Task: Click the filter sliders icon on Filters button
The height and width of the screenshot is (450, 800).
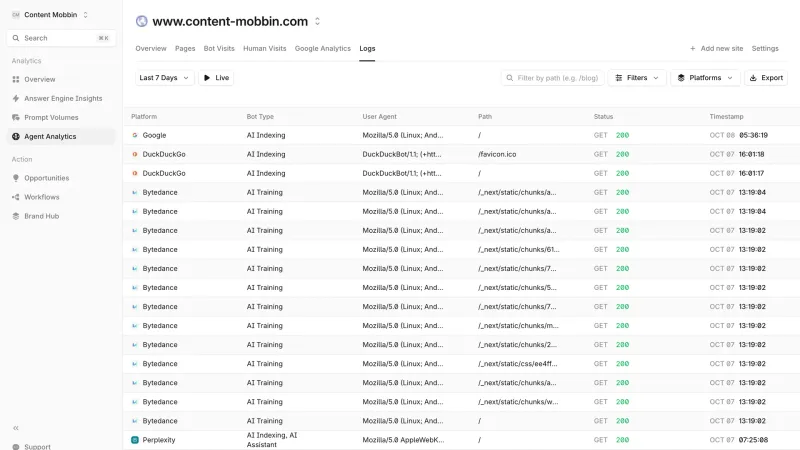Action: (x=619, y=78)
